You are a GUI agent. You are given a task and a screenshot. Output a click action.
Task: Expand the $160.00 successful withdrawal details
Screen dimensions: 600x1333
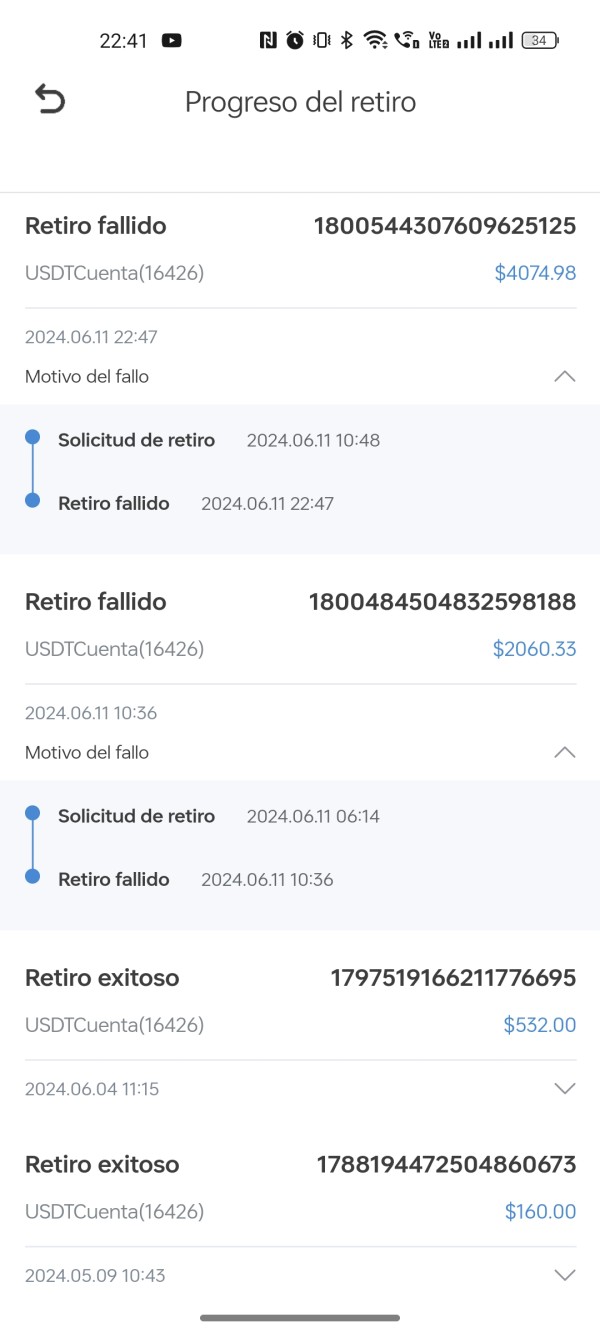(564, 1275)
